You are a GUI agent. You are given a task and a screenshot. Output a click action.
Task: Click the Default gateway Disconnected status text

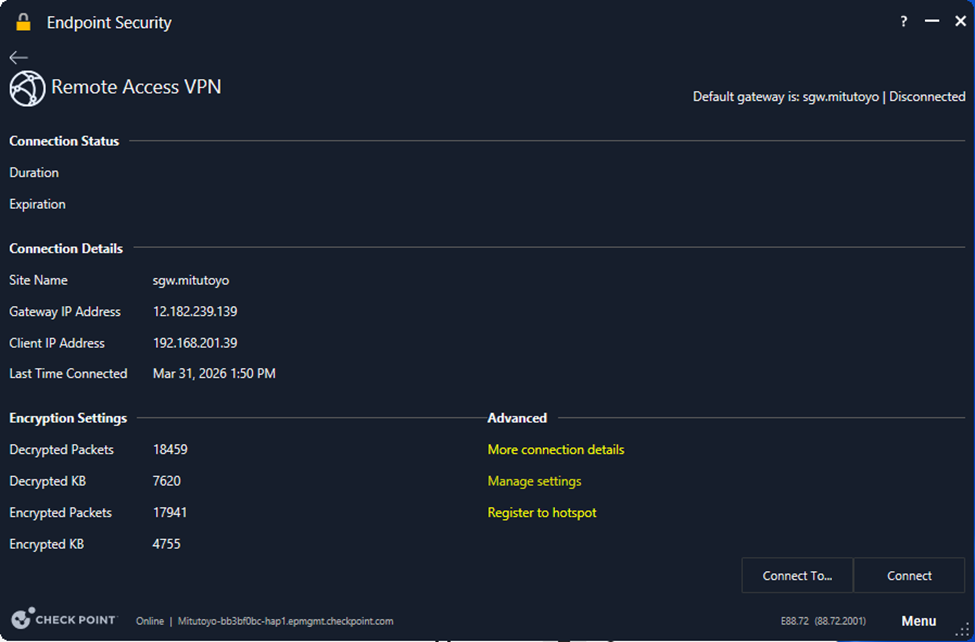click(x=927, y=97)
